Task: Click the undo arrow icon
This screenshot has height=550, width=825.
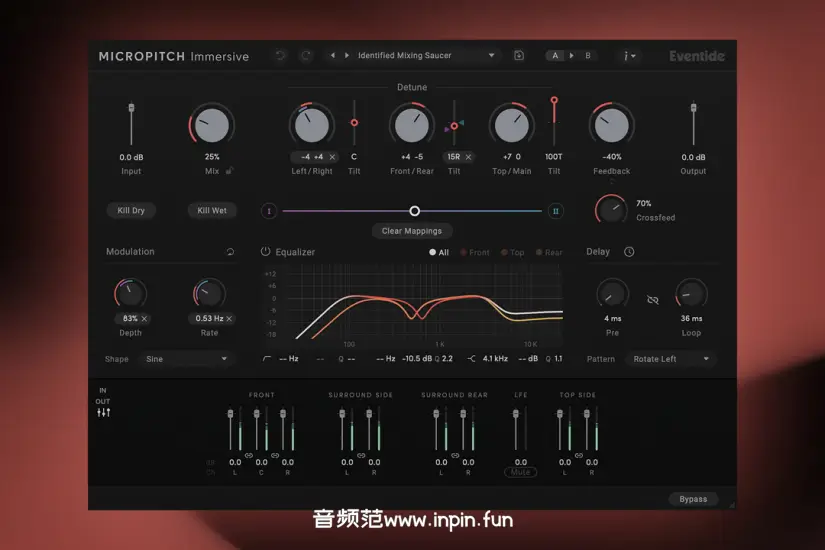Action: [280, 56]
